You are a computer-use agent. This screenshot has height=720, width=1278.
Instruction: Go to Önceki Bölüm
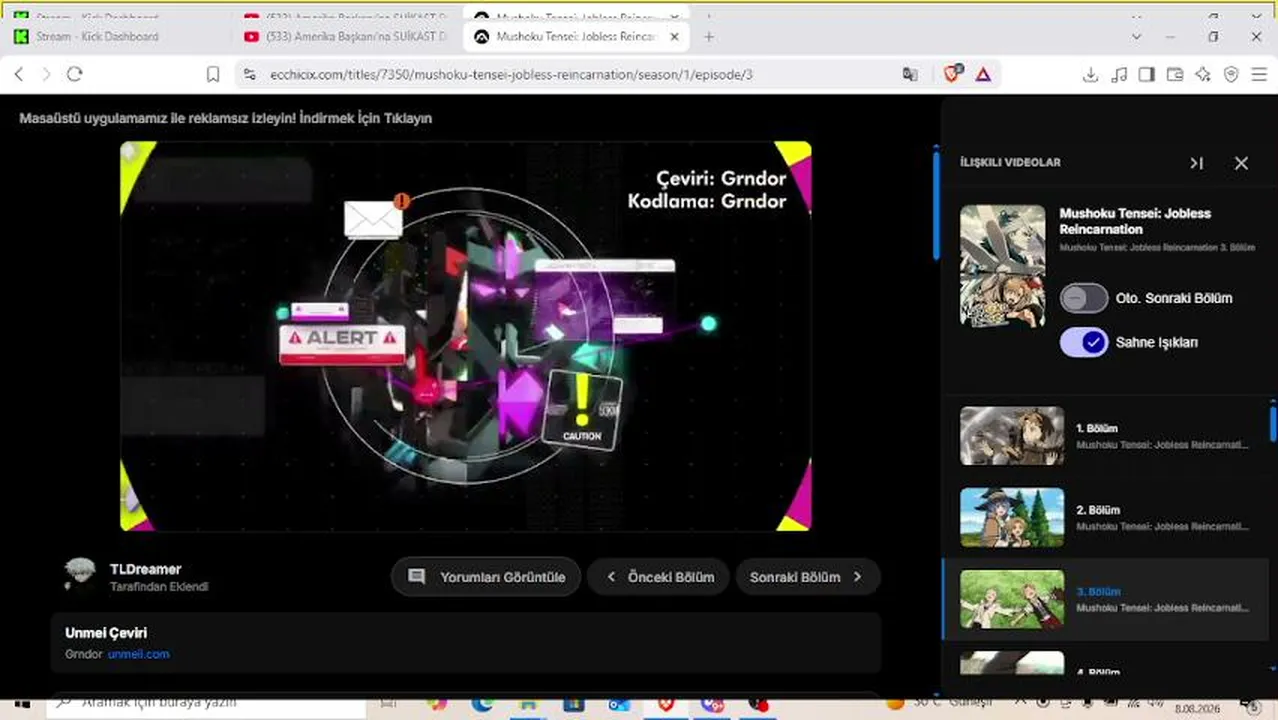point(658,577)
